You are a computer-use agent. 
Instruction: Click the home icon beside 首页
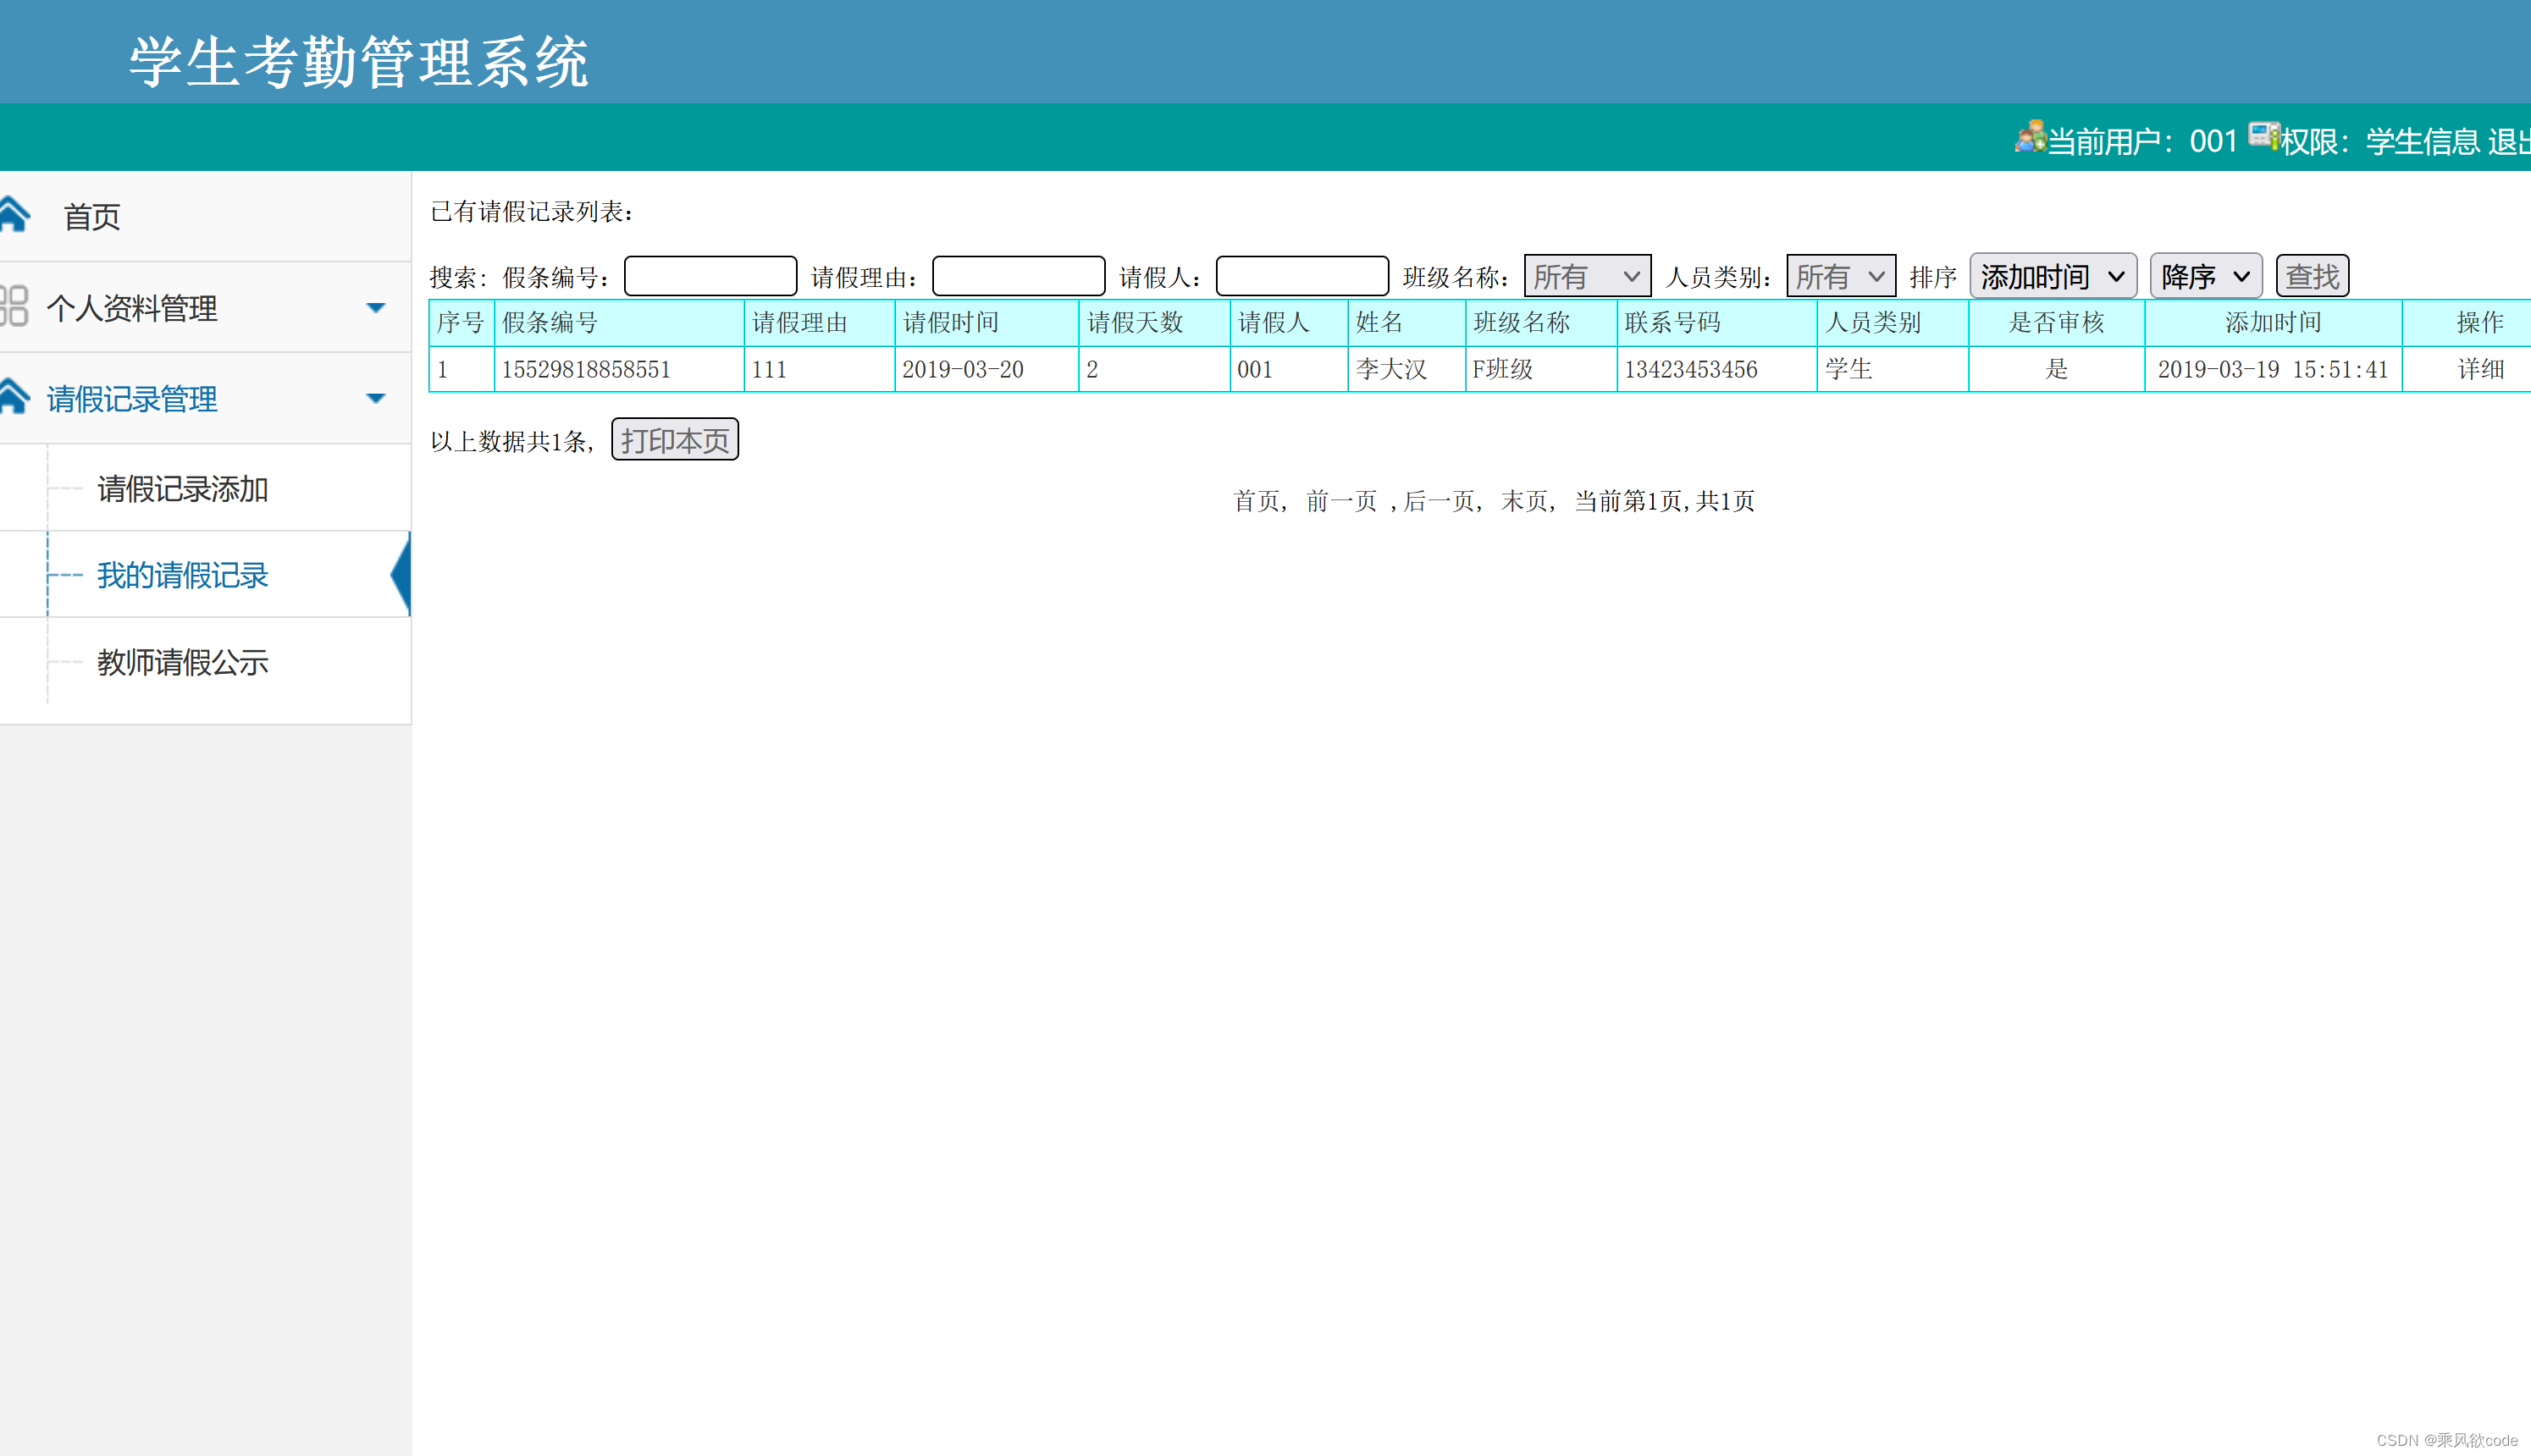pos(14,215)
